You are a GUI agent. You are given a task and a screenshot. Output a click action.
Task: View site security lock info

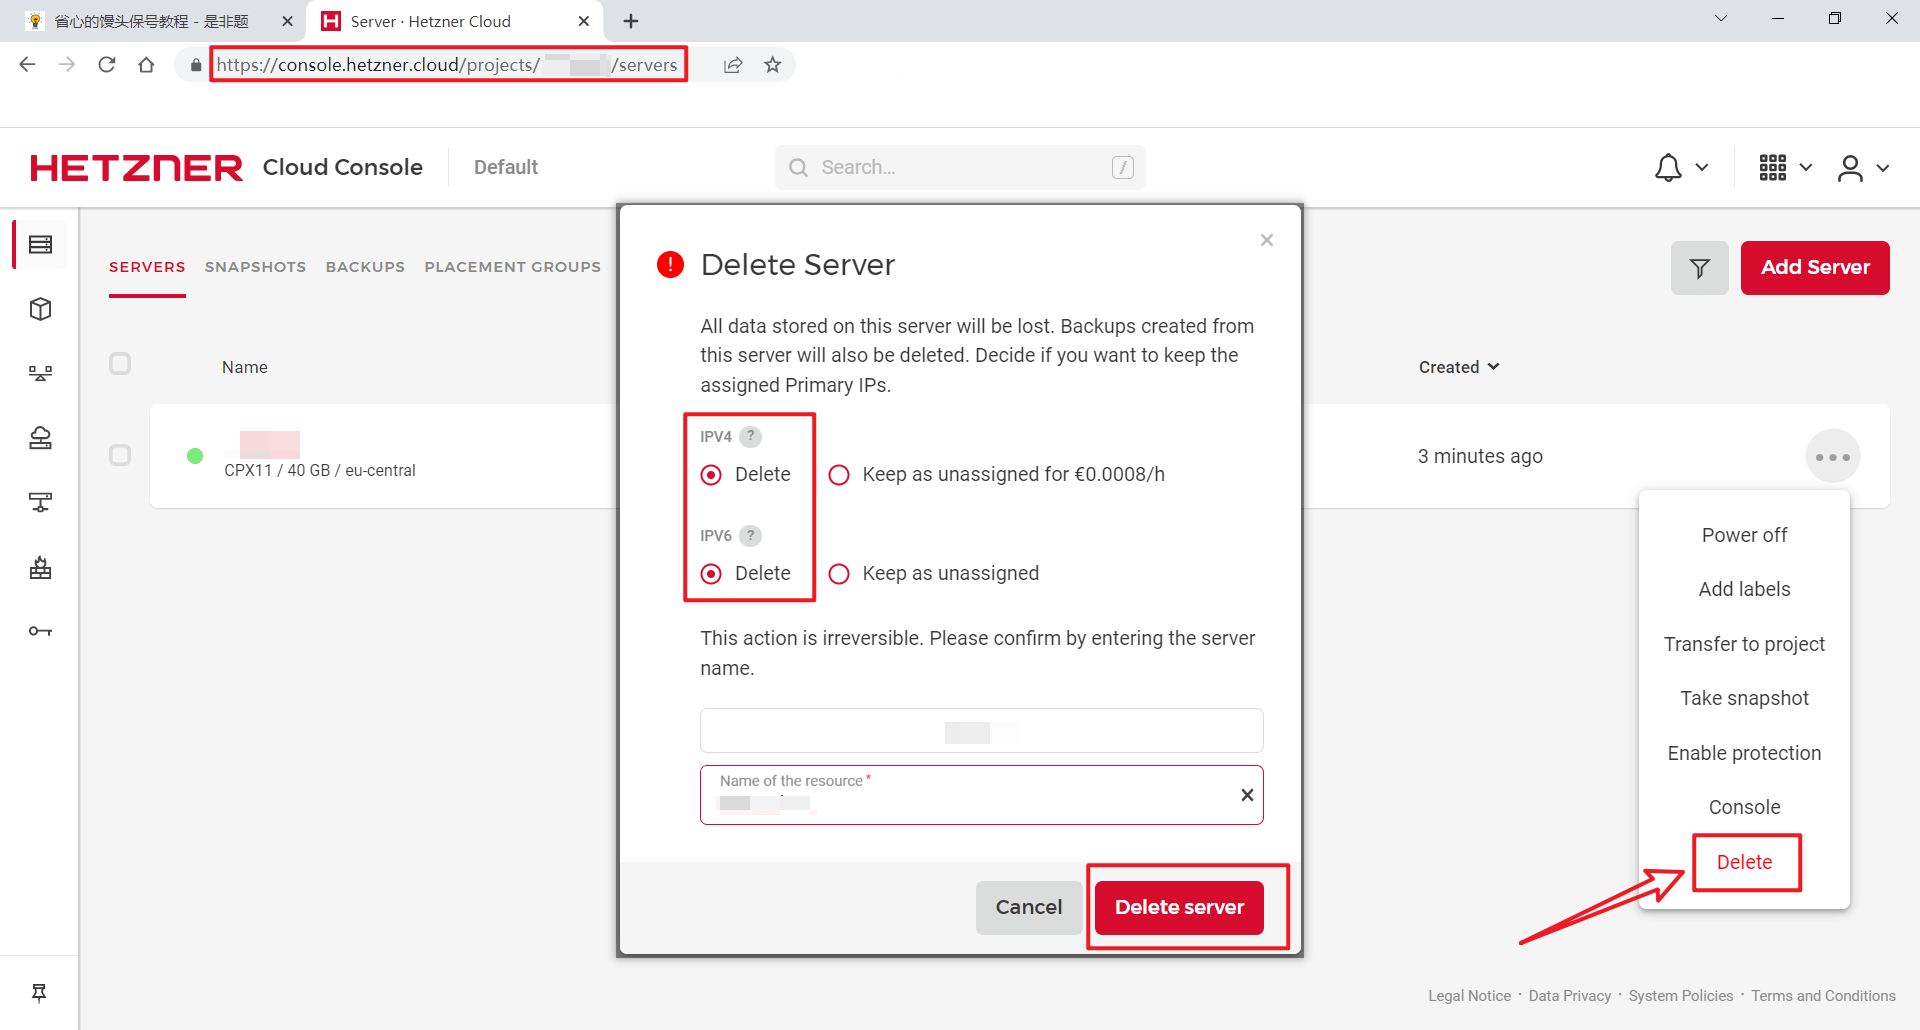pyautogui.click(x=196, y=65)
